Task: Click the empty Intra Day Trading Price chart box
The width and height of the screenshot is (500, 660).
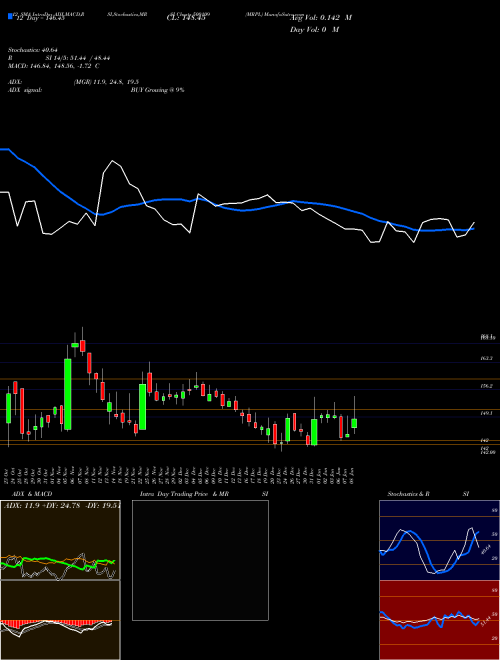Action: (200, 560)
